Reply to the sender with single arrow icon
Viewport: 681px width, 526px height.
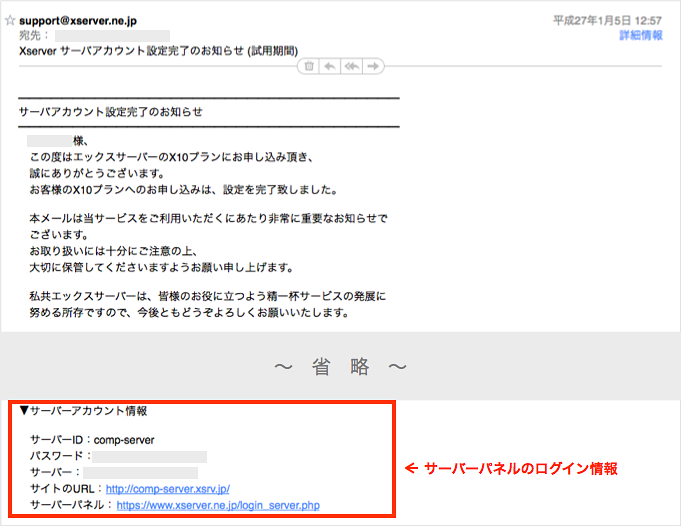pyautogui.click(x=330, y=66)
